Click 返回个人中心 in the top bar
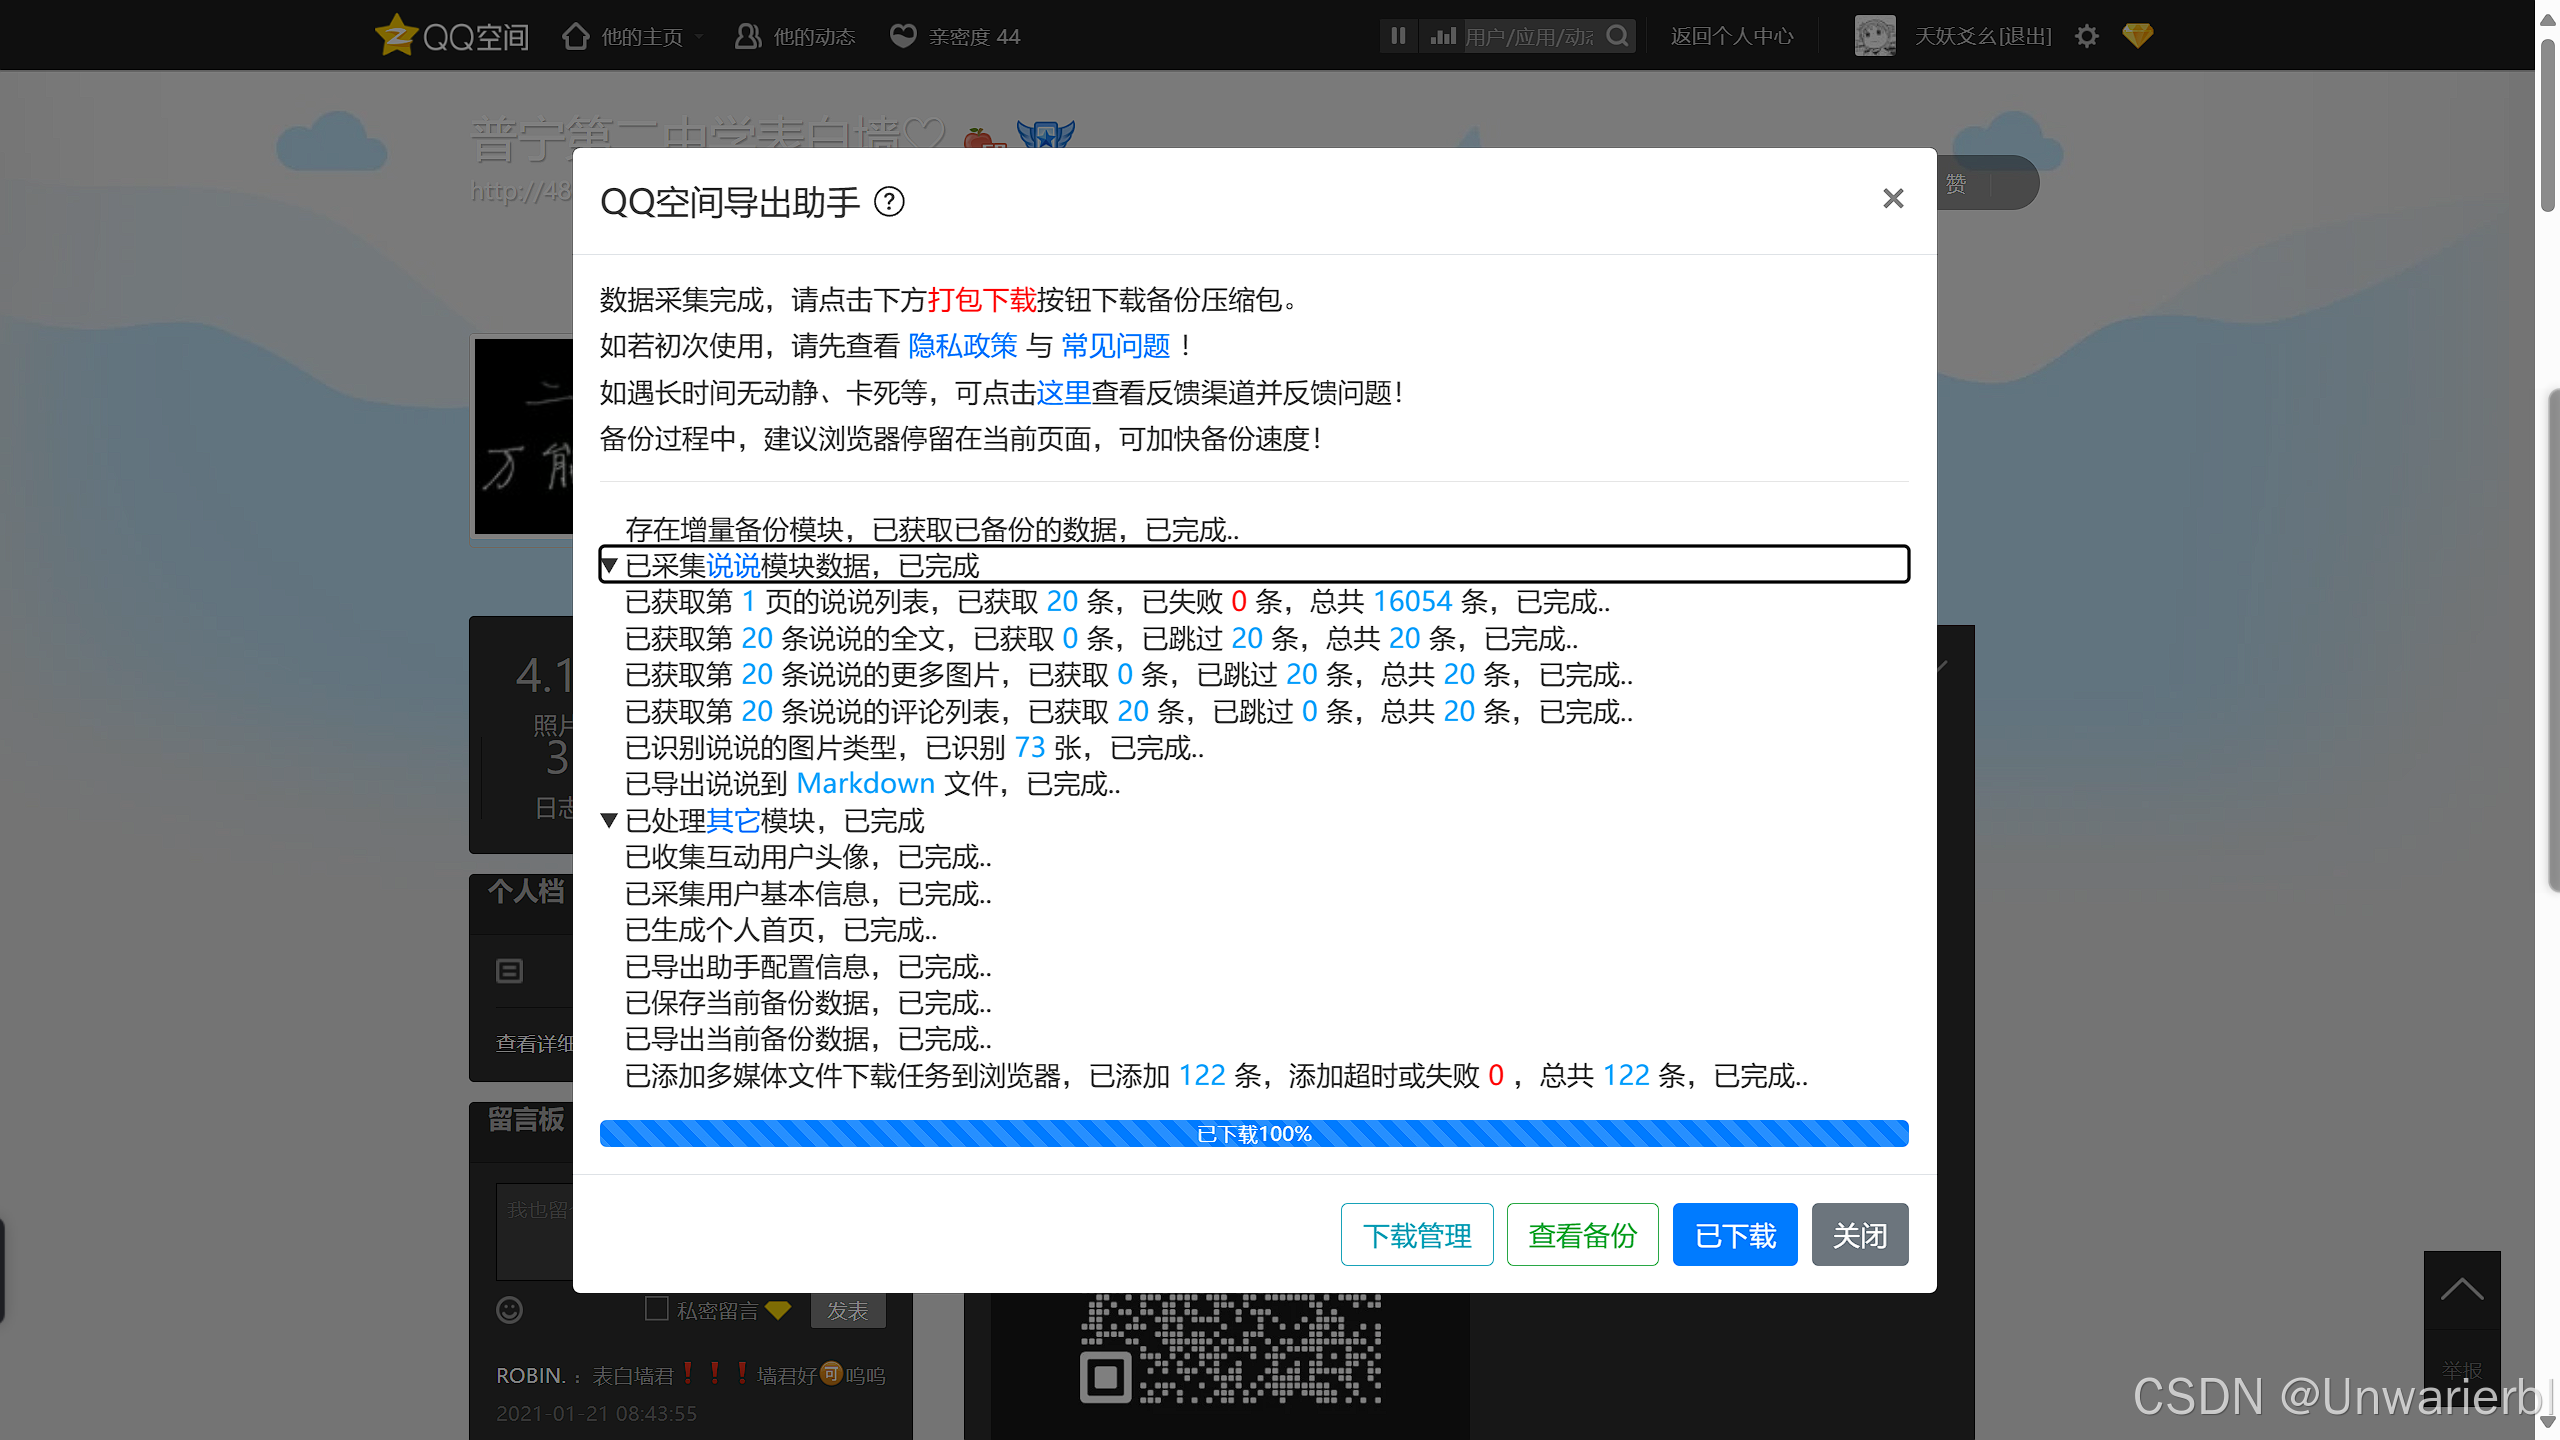2560x1440 pixels. click(1732, 37)
